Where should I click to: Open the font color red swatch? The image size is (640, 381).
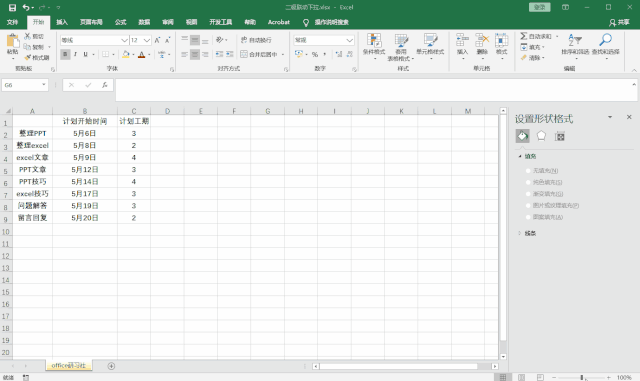142,54
